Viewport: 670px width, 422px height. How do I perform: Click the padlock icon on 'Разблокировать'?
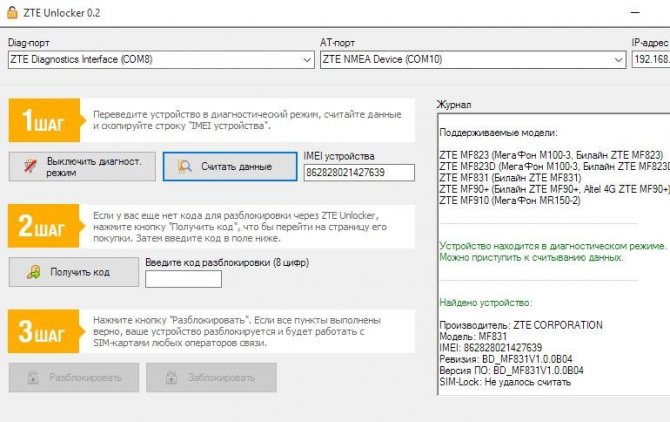click(x=33, y=377)
